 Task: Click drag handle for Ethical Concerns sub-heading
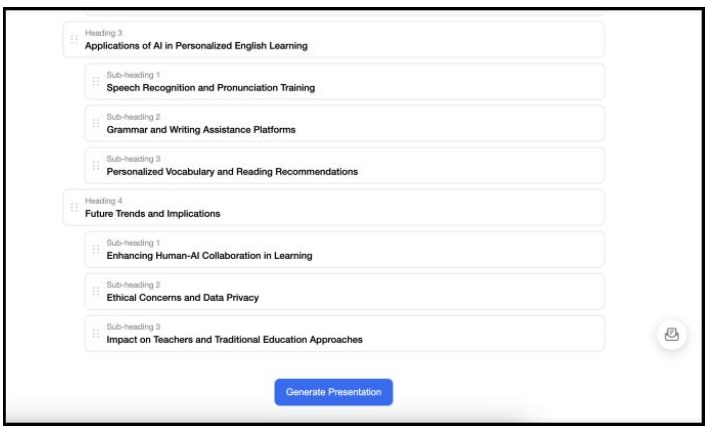[95, 292]
